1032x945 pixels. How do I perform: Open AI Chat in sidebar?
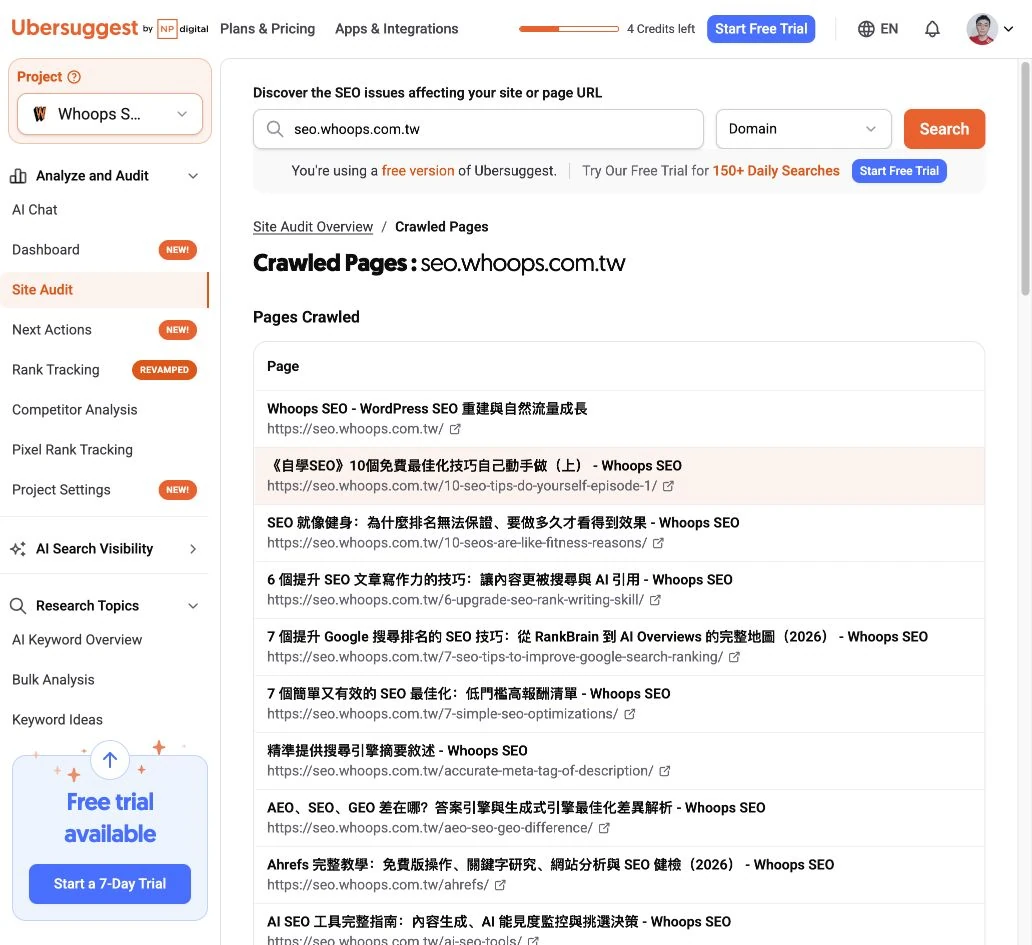(x=35, y=210)
